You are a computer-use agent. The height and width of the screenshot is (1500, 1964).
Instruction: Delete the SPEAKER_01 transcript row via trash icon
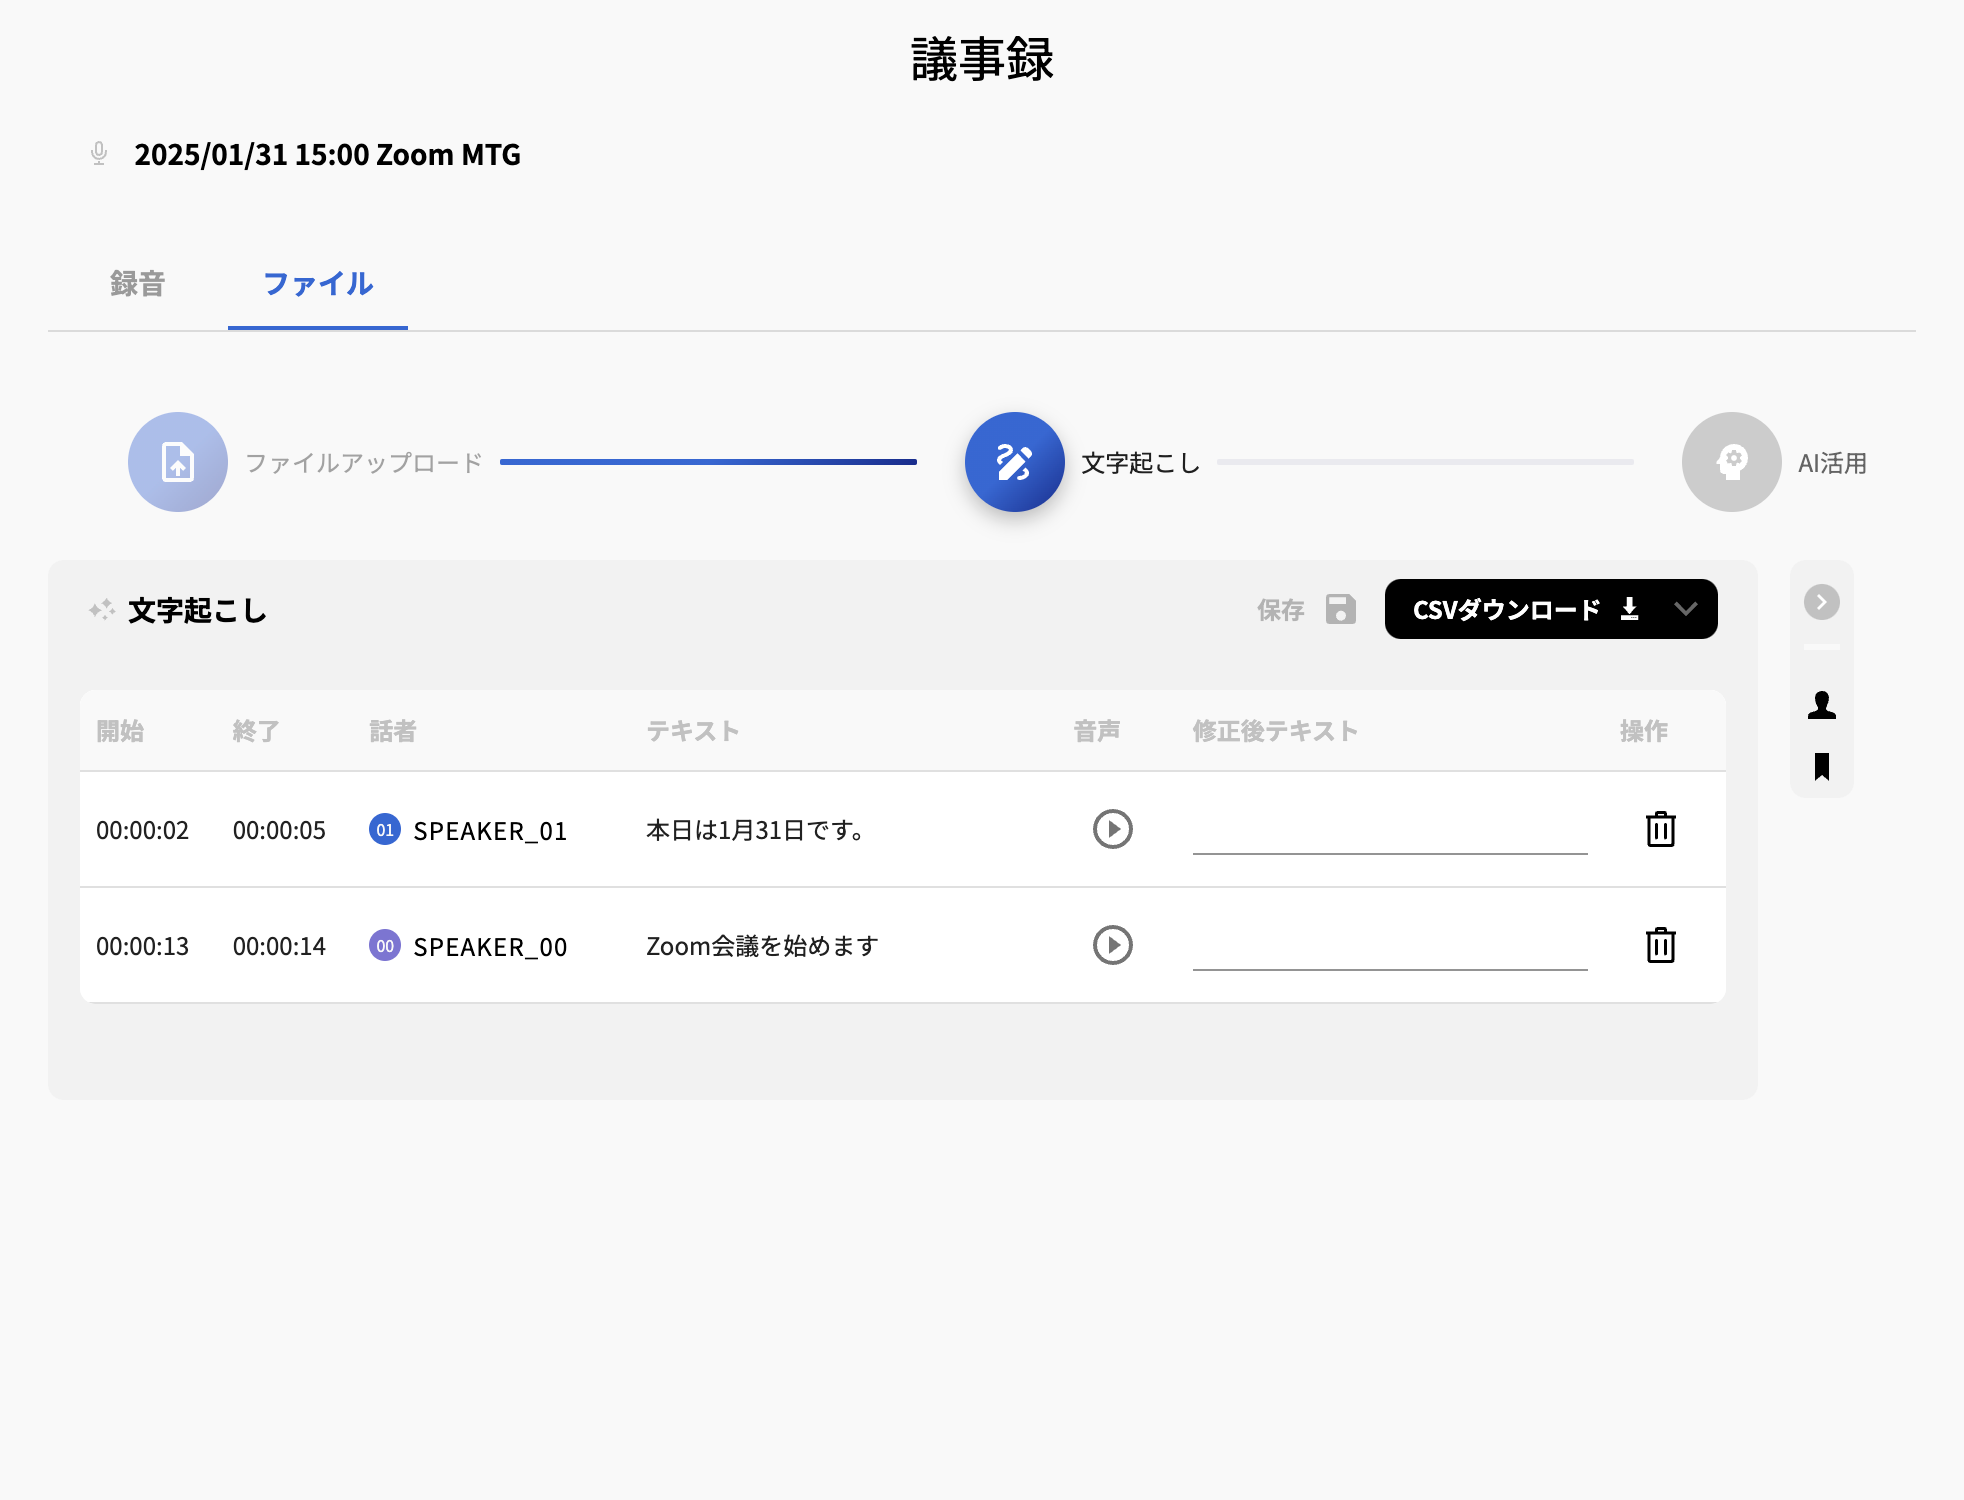1660,829
